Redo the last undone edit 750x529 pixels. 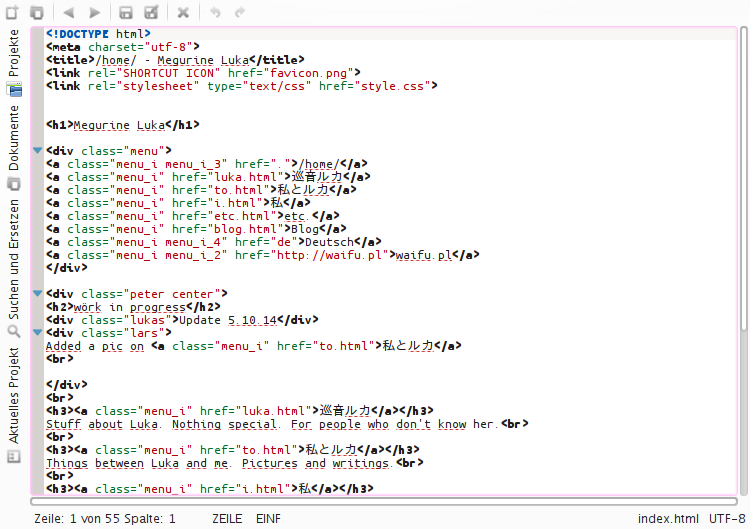point(240,12)
